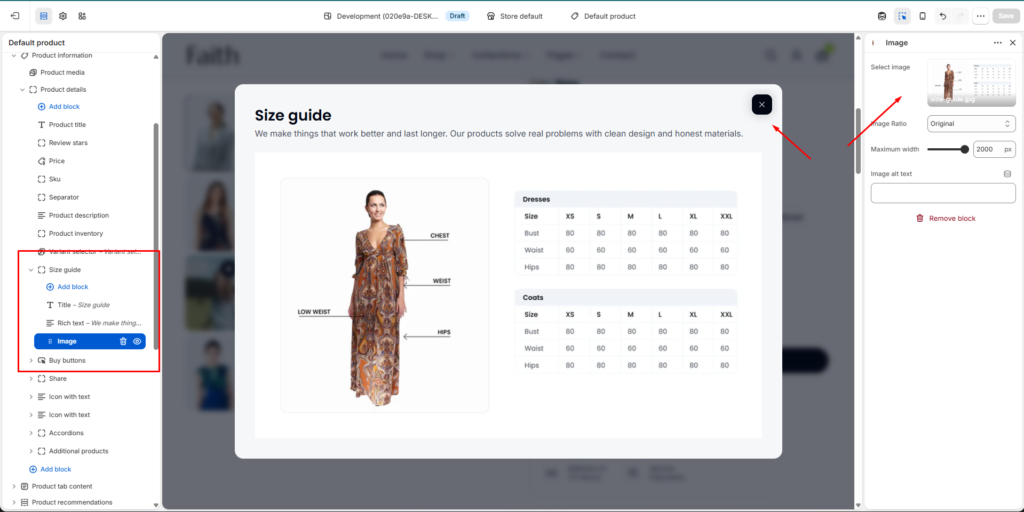1024x512 pixels.
Task: Open Image panel more options menu
Action: click(x=998, y=42)
